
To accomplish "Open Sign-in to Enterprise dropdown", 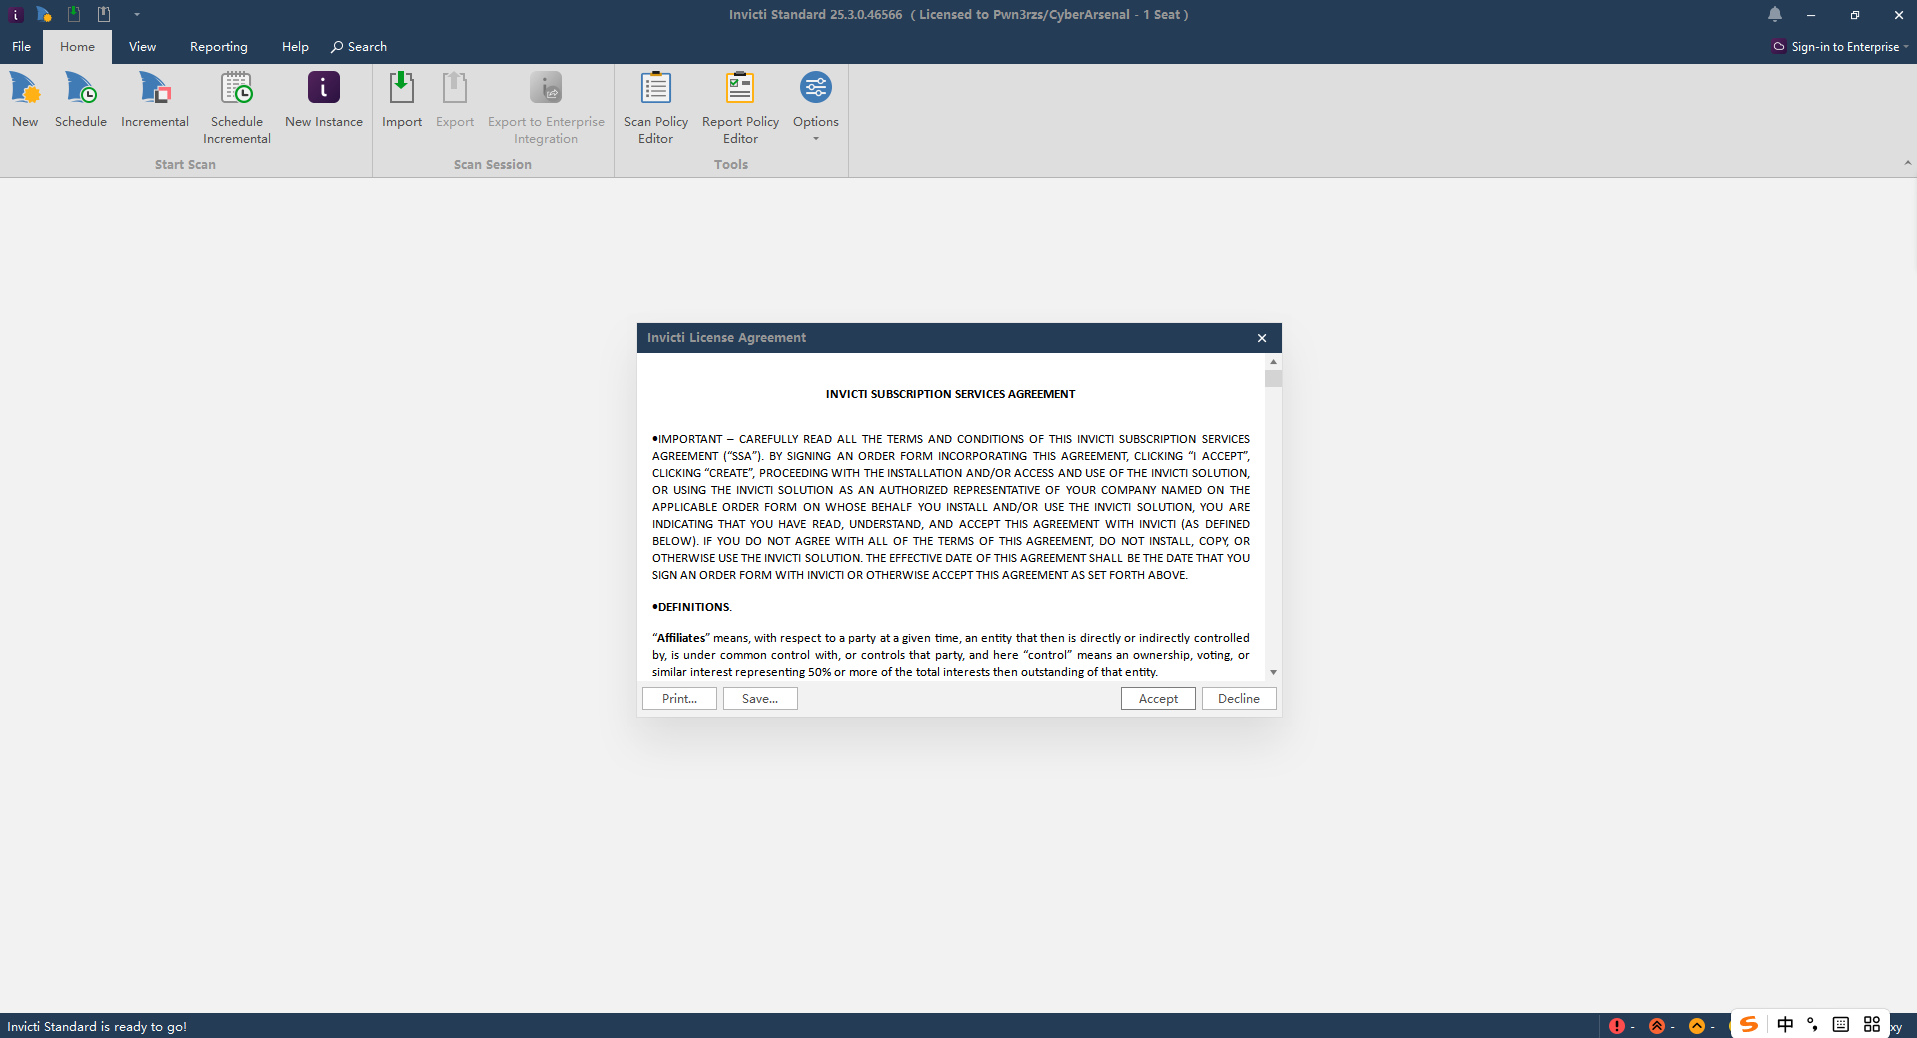I will [1840, 46].
